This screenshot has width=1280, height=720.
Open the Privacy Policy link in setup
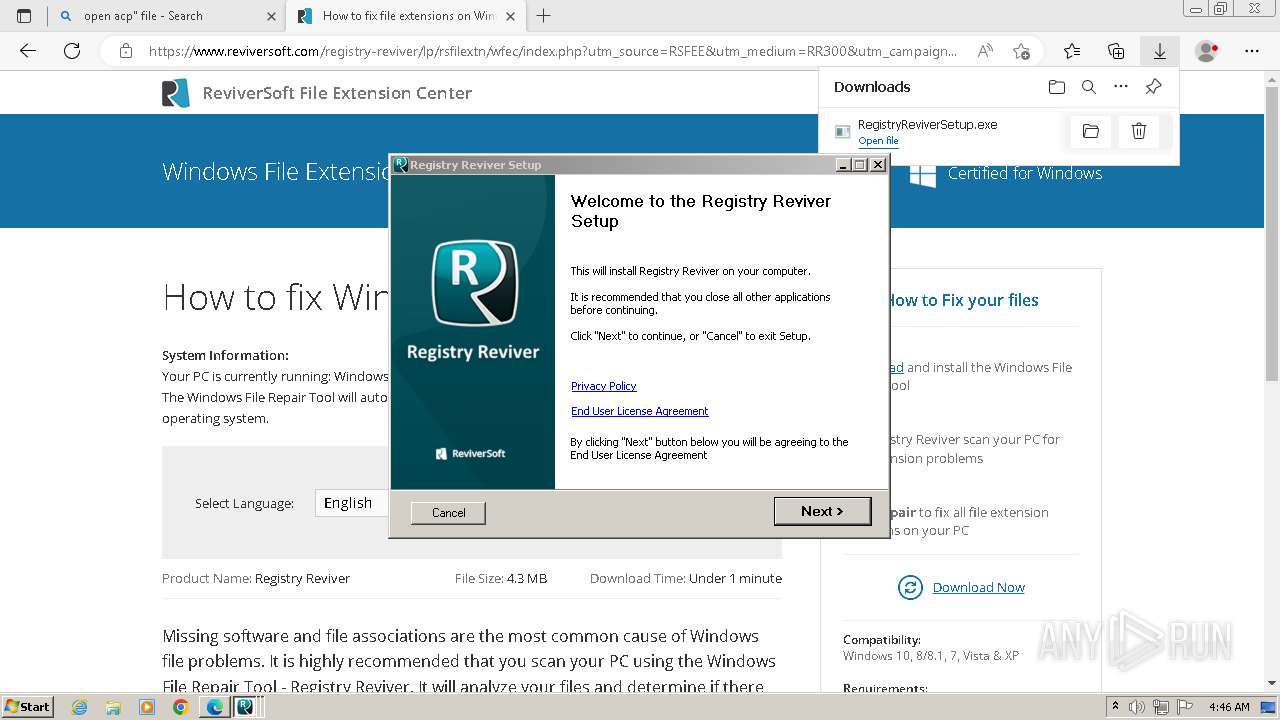tap(603, 386)
